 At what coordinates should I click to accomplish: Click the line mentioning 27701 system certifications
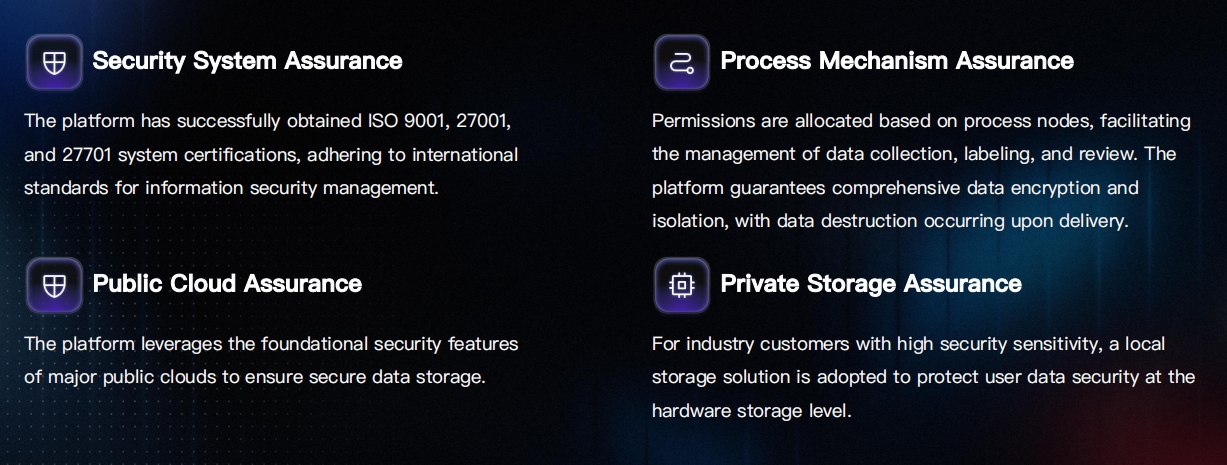(x=271, y=155)
